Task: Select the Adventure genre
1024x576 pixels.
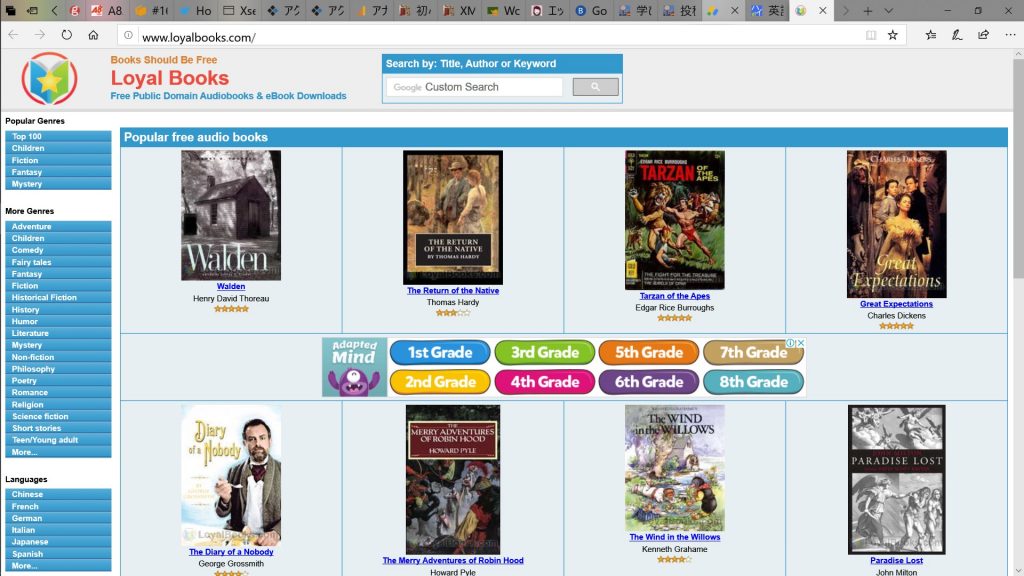Action: pos(58,227)
